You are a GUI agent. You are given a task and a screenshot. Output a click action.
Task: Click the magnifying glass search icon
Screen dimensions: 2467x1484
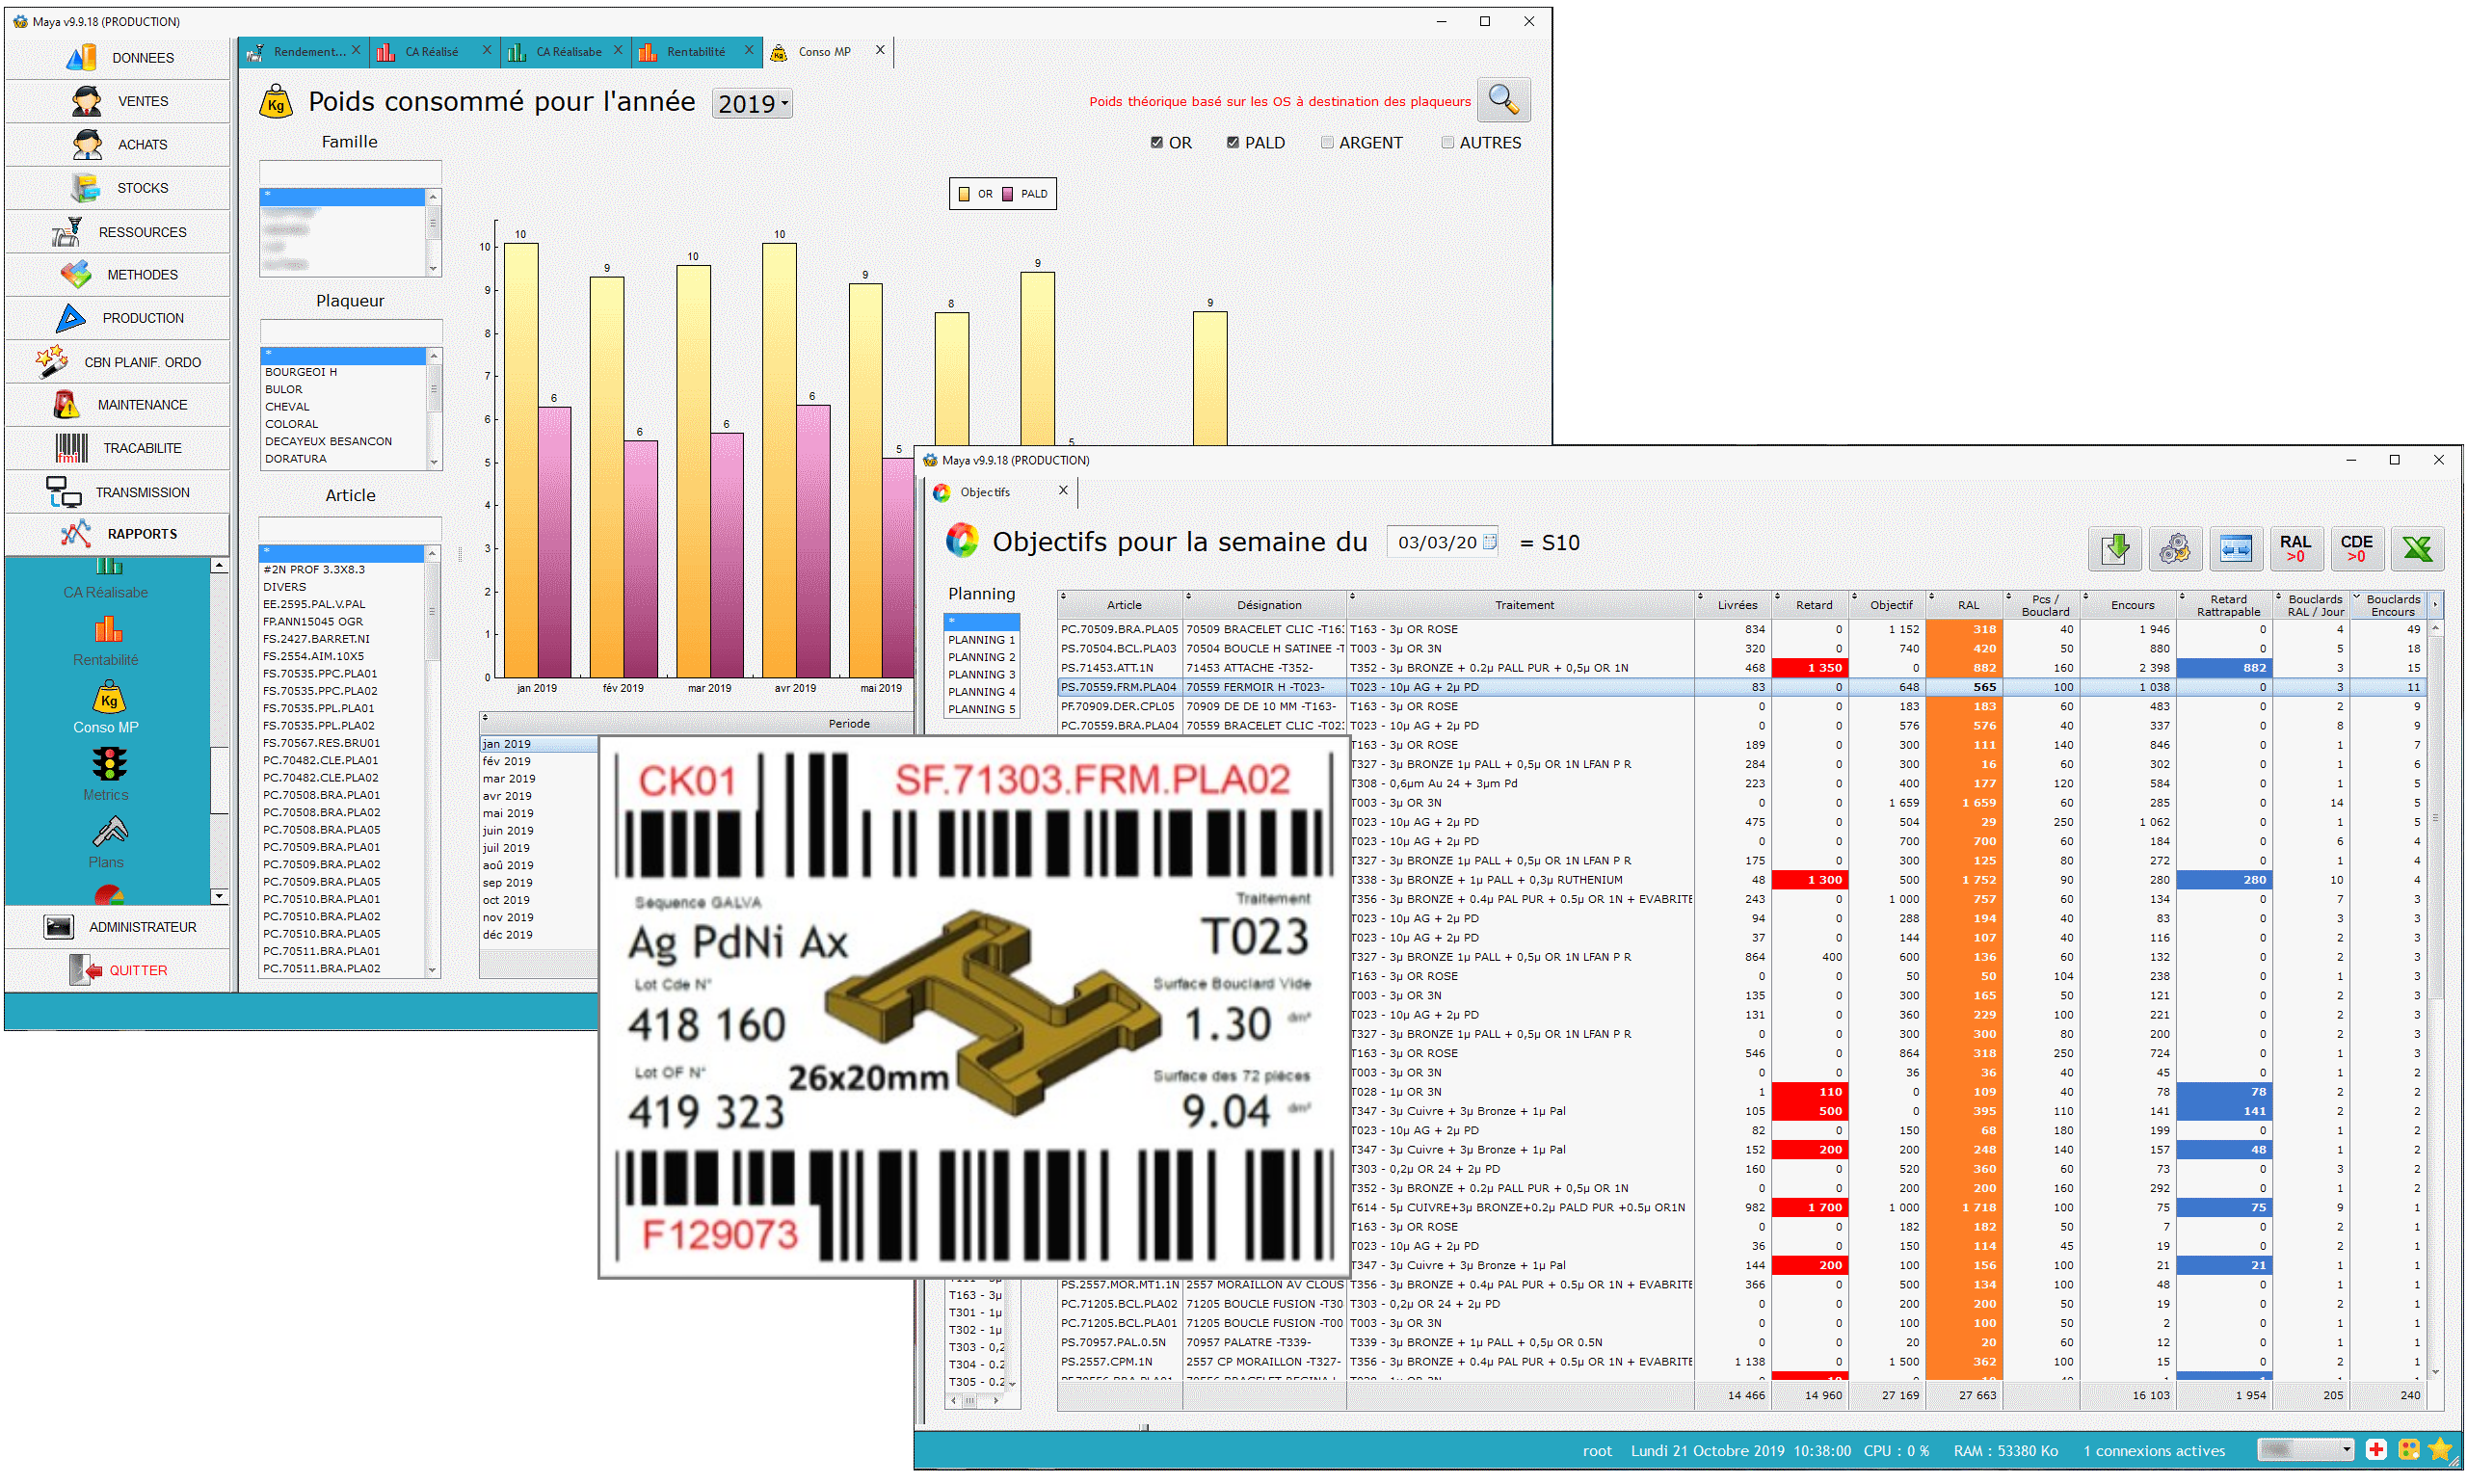(x=1503, y=100)
